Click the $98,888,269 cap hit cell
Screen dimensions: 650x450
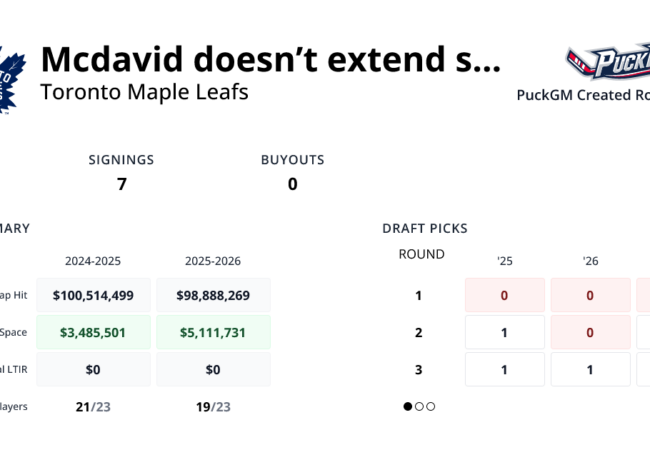[213, 295]
